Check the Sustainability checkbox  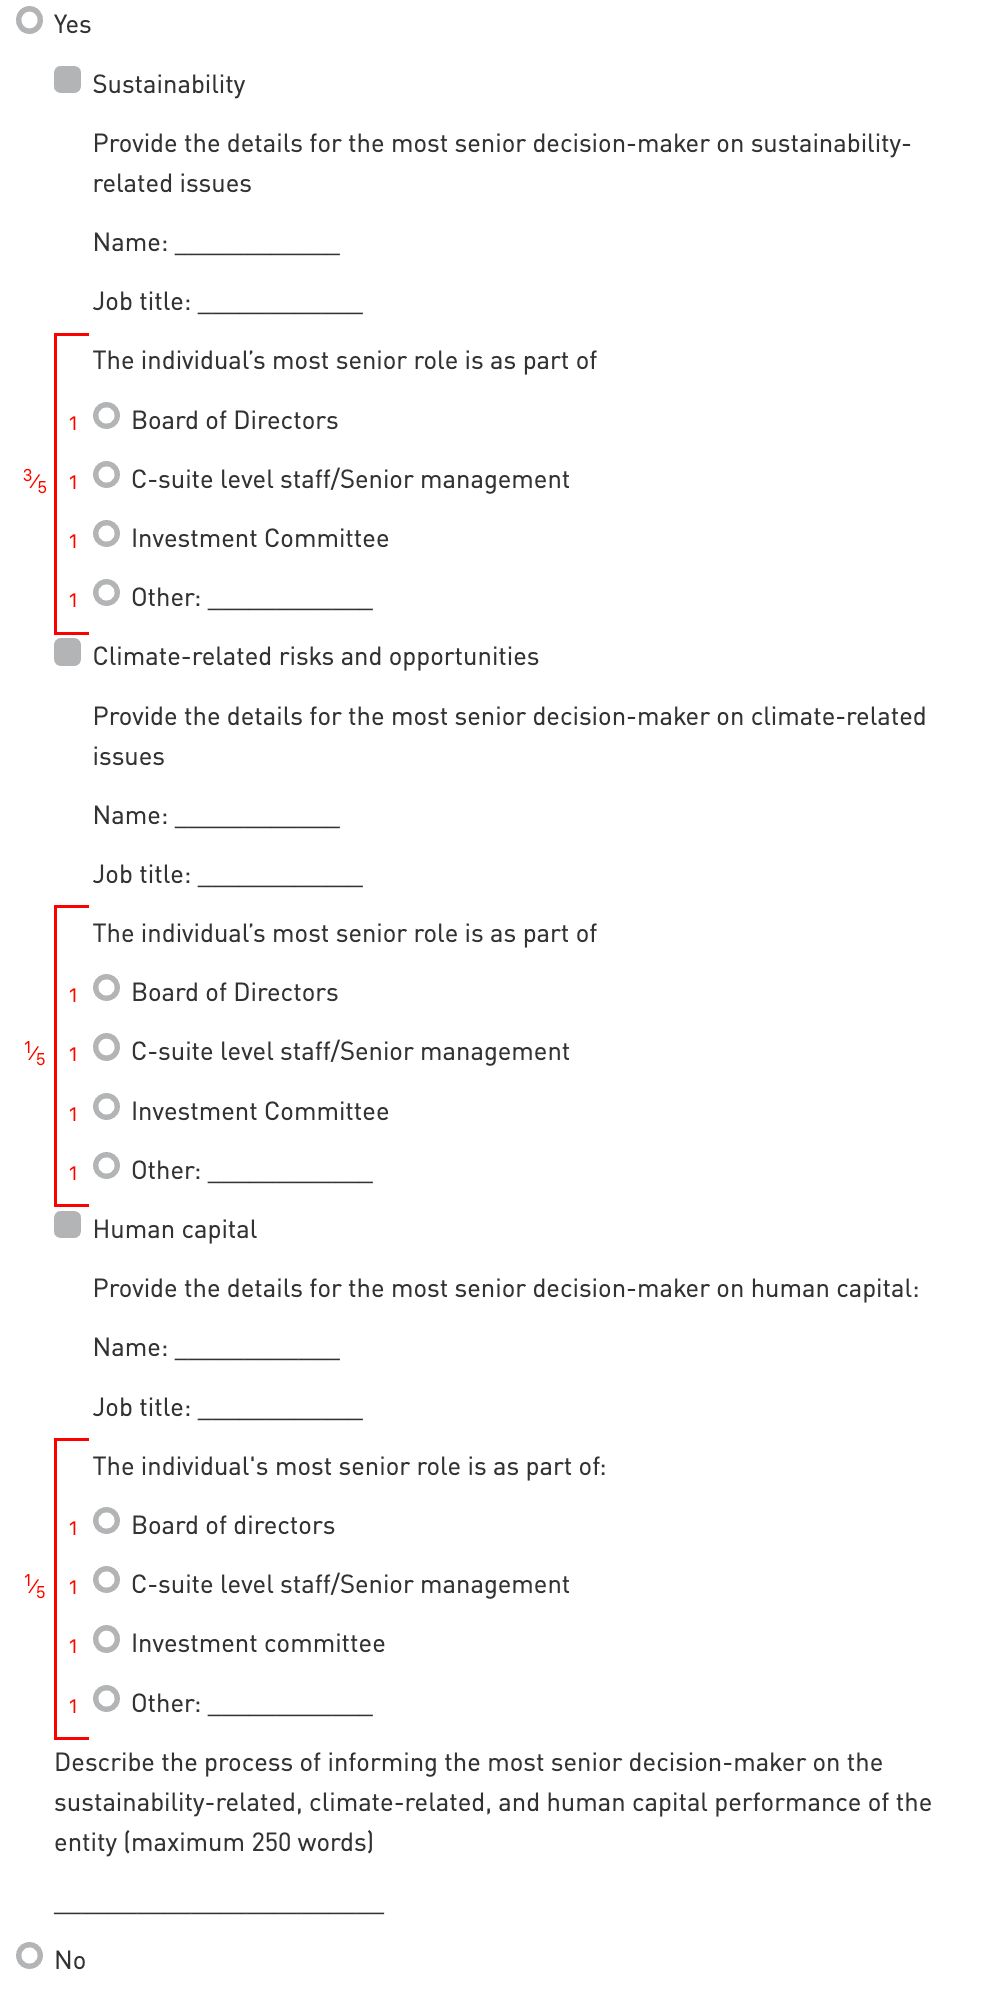tap(67, 81)
